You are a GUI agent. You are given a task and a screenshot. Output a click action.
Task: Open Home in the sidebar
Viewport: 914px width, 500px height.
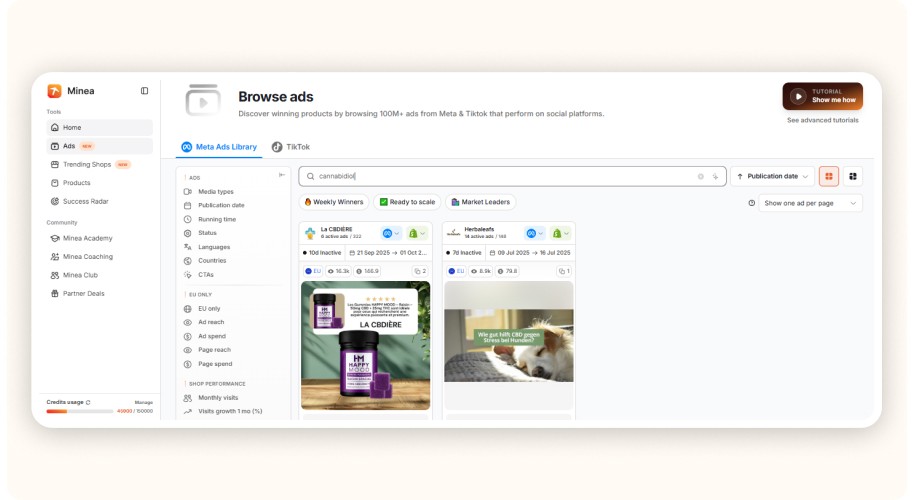(99, 127)
